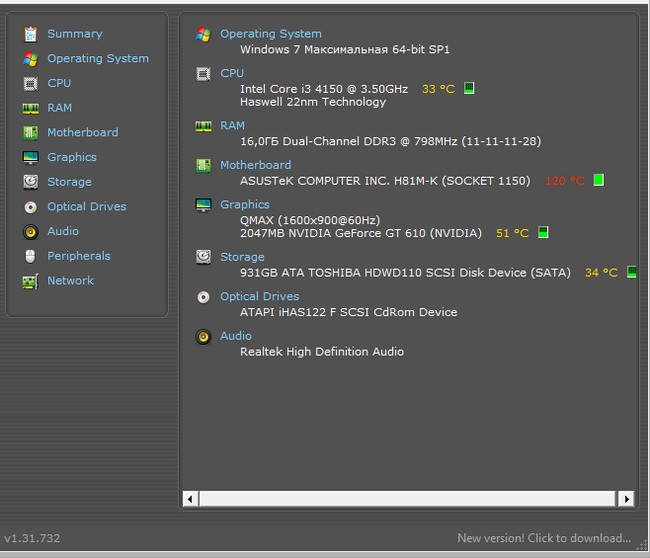This screenshot has height=558, width=650.
Task: Click the 16,0ГБ Dual-Channel DDR3 text
Action: [x=390, y=142]
